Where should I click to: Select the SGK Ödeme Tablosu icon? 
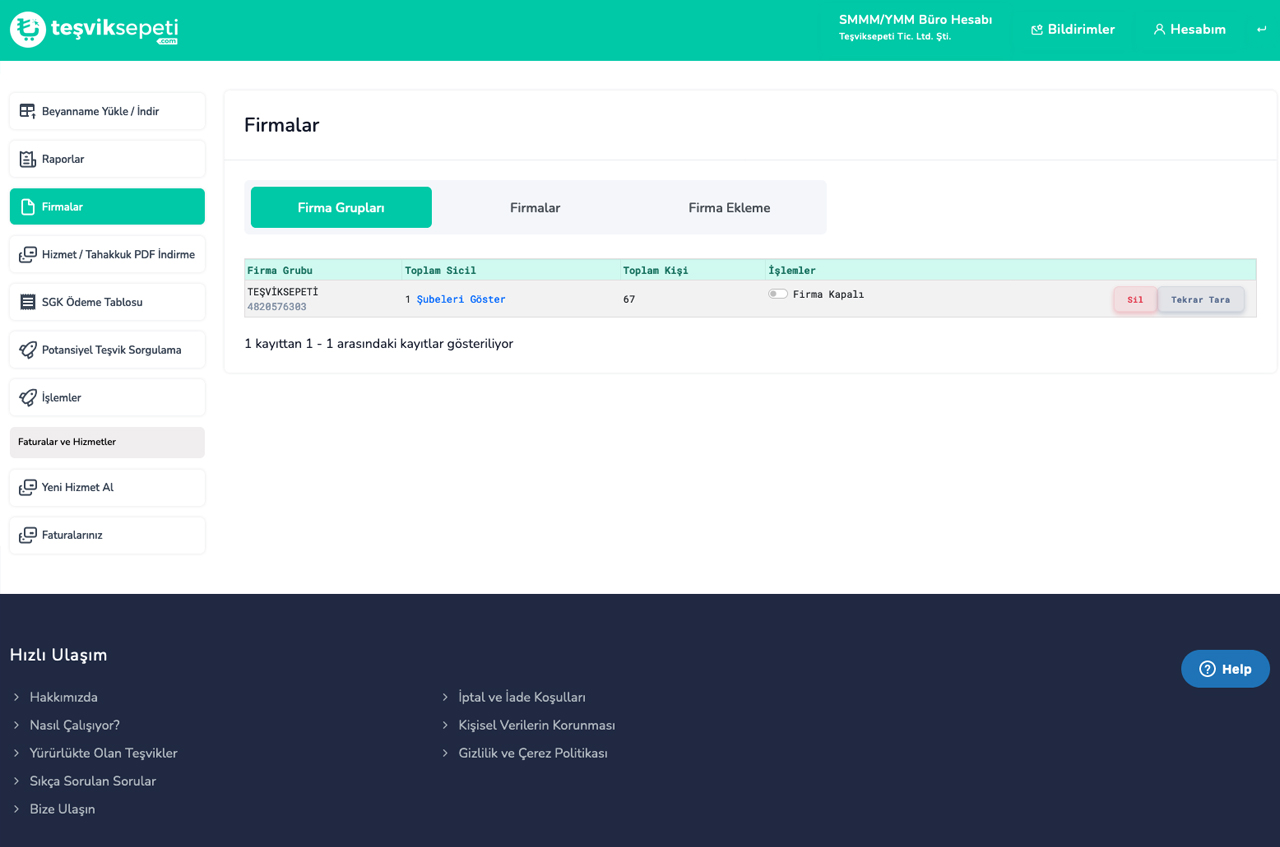[x=28, y=302]
